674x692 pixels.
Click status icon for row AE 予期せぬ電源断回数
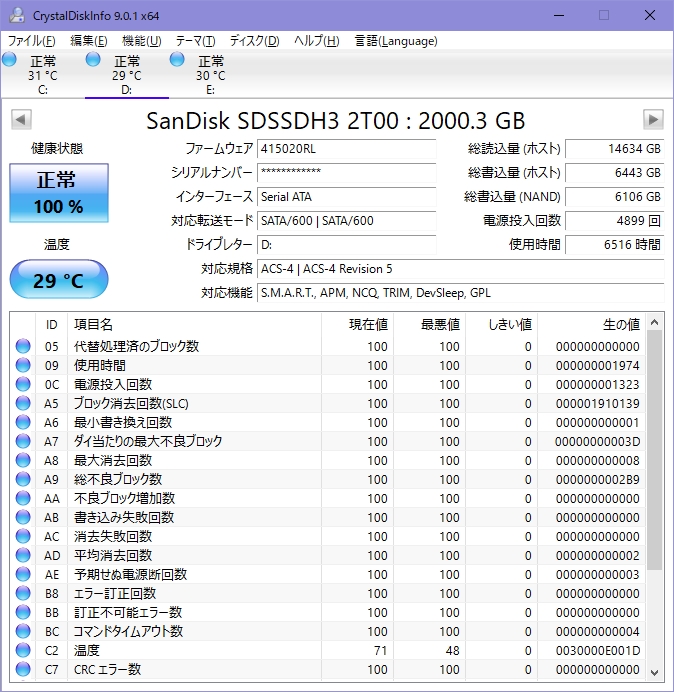coord(23,574)
